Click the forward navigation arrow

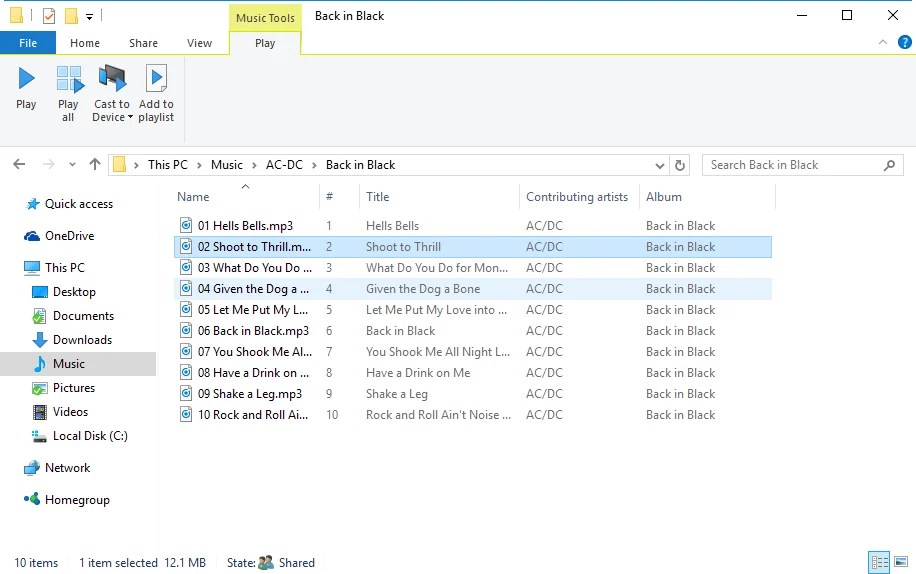coord(48,165)
